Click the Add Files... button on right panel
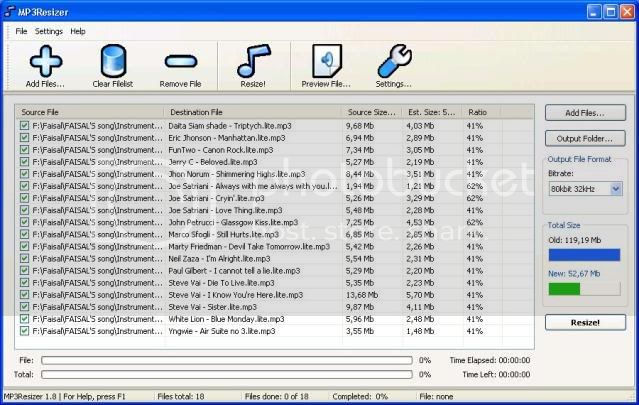The image size is (639, 405). point(585,113)
